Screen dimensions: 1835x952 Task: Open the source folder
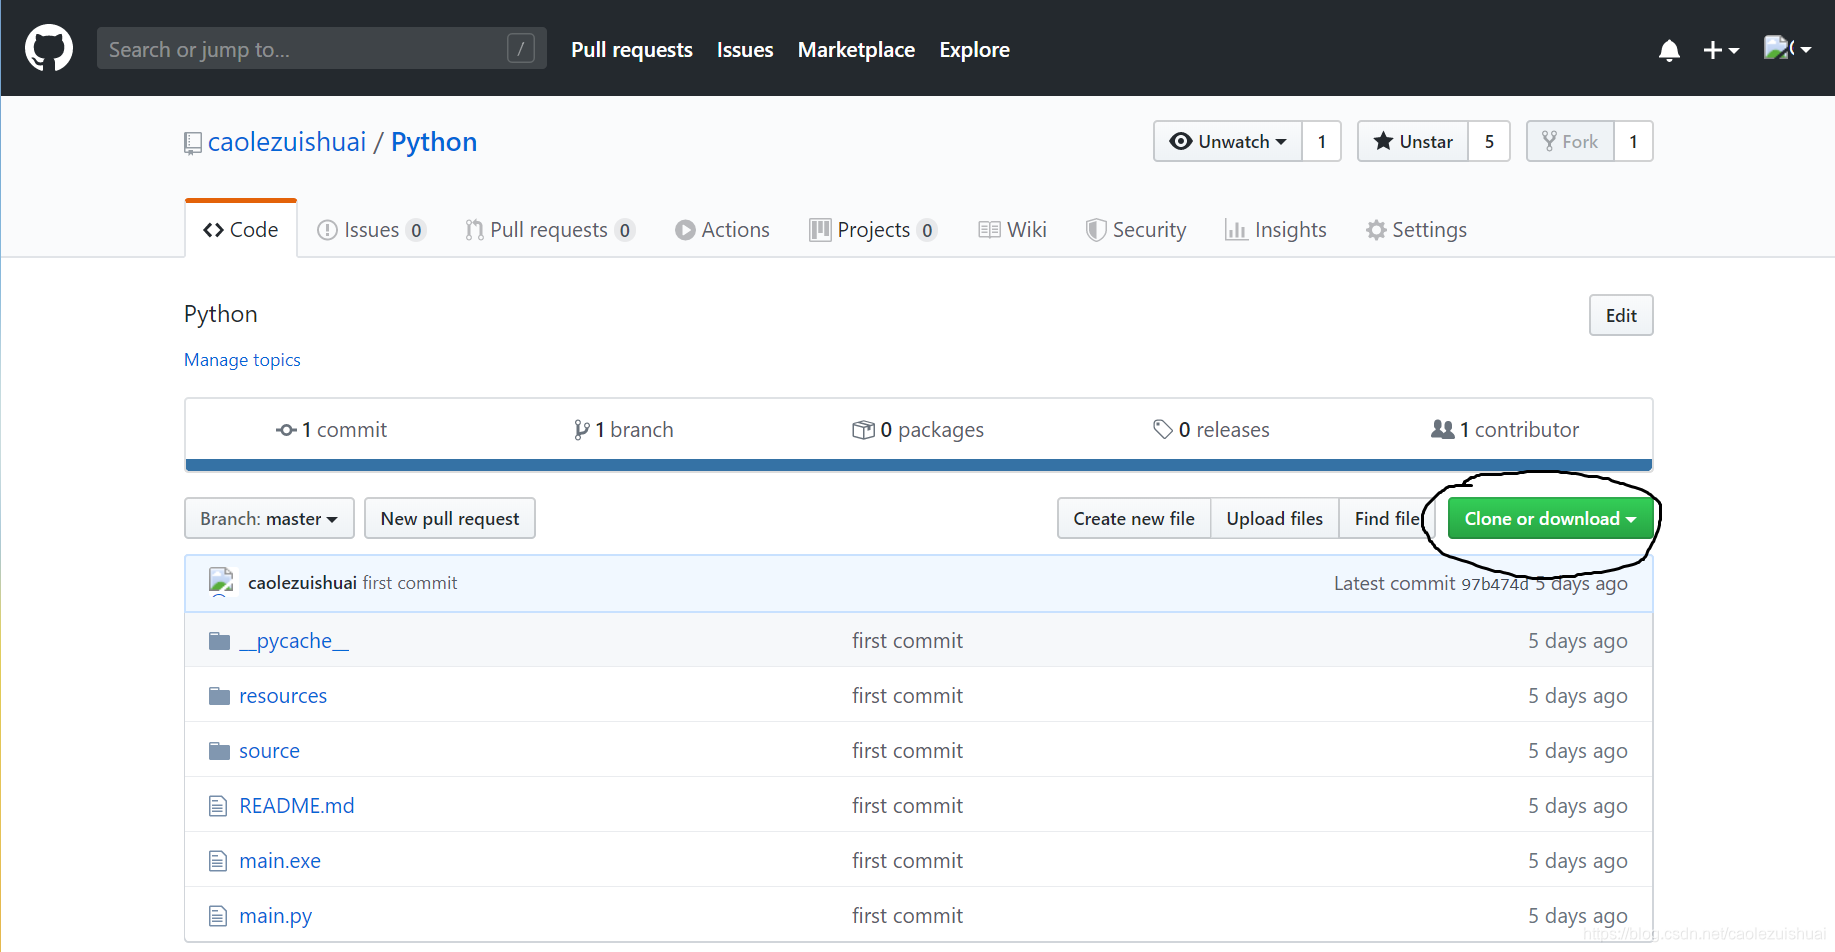pyautogui.click(x=269, y=751)
